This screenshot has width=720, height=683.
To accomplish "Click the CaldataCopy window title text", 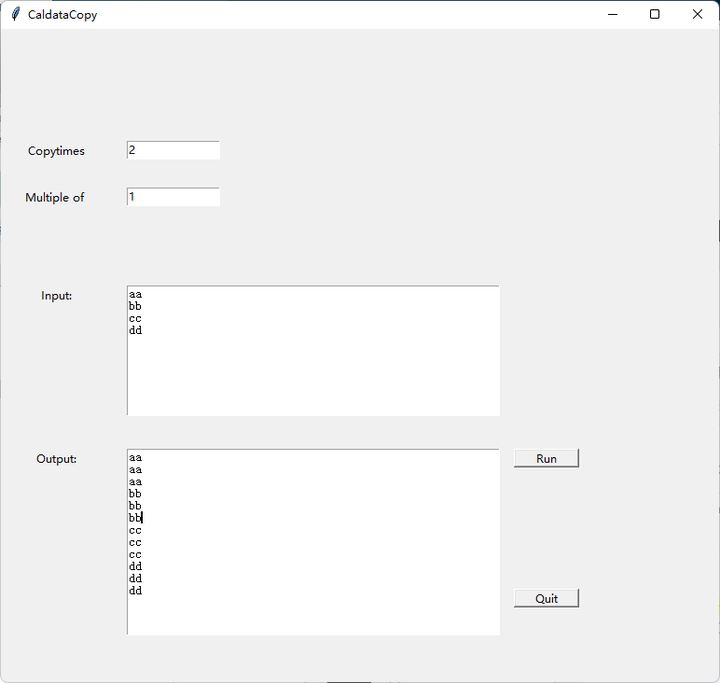I will tap(62, 15).
